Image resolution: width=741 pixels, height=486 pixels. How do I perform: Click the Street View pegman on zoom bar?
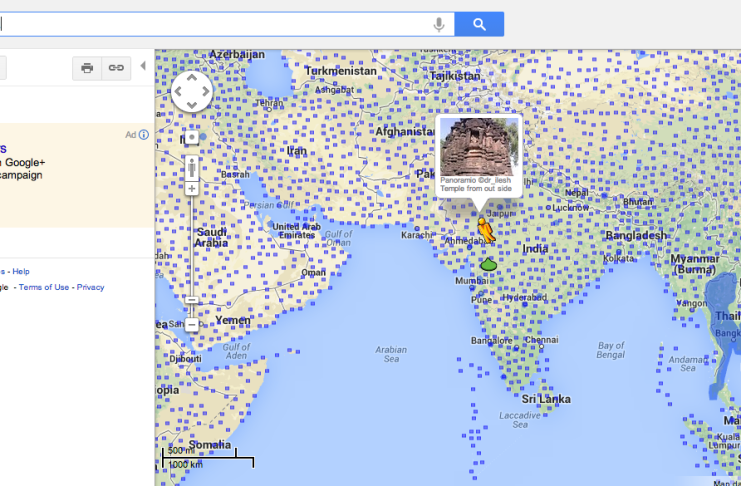(192, 166)
